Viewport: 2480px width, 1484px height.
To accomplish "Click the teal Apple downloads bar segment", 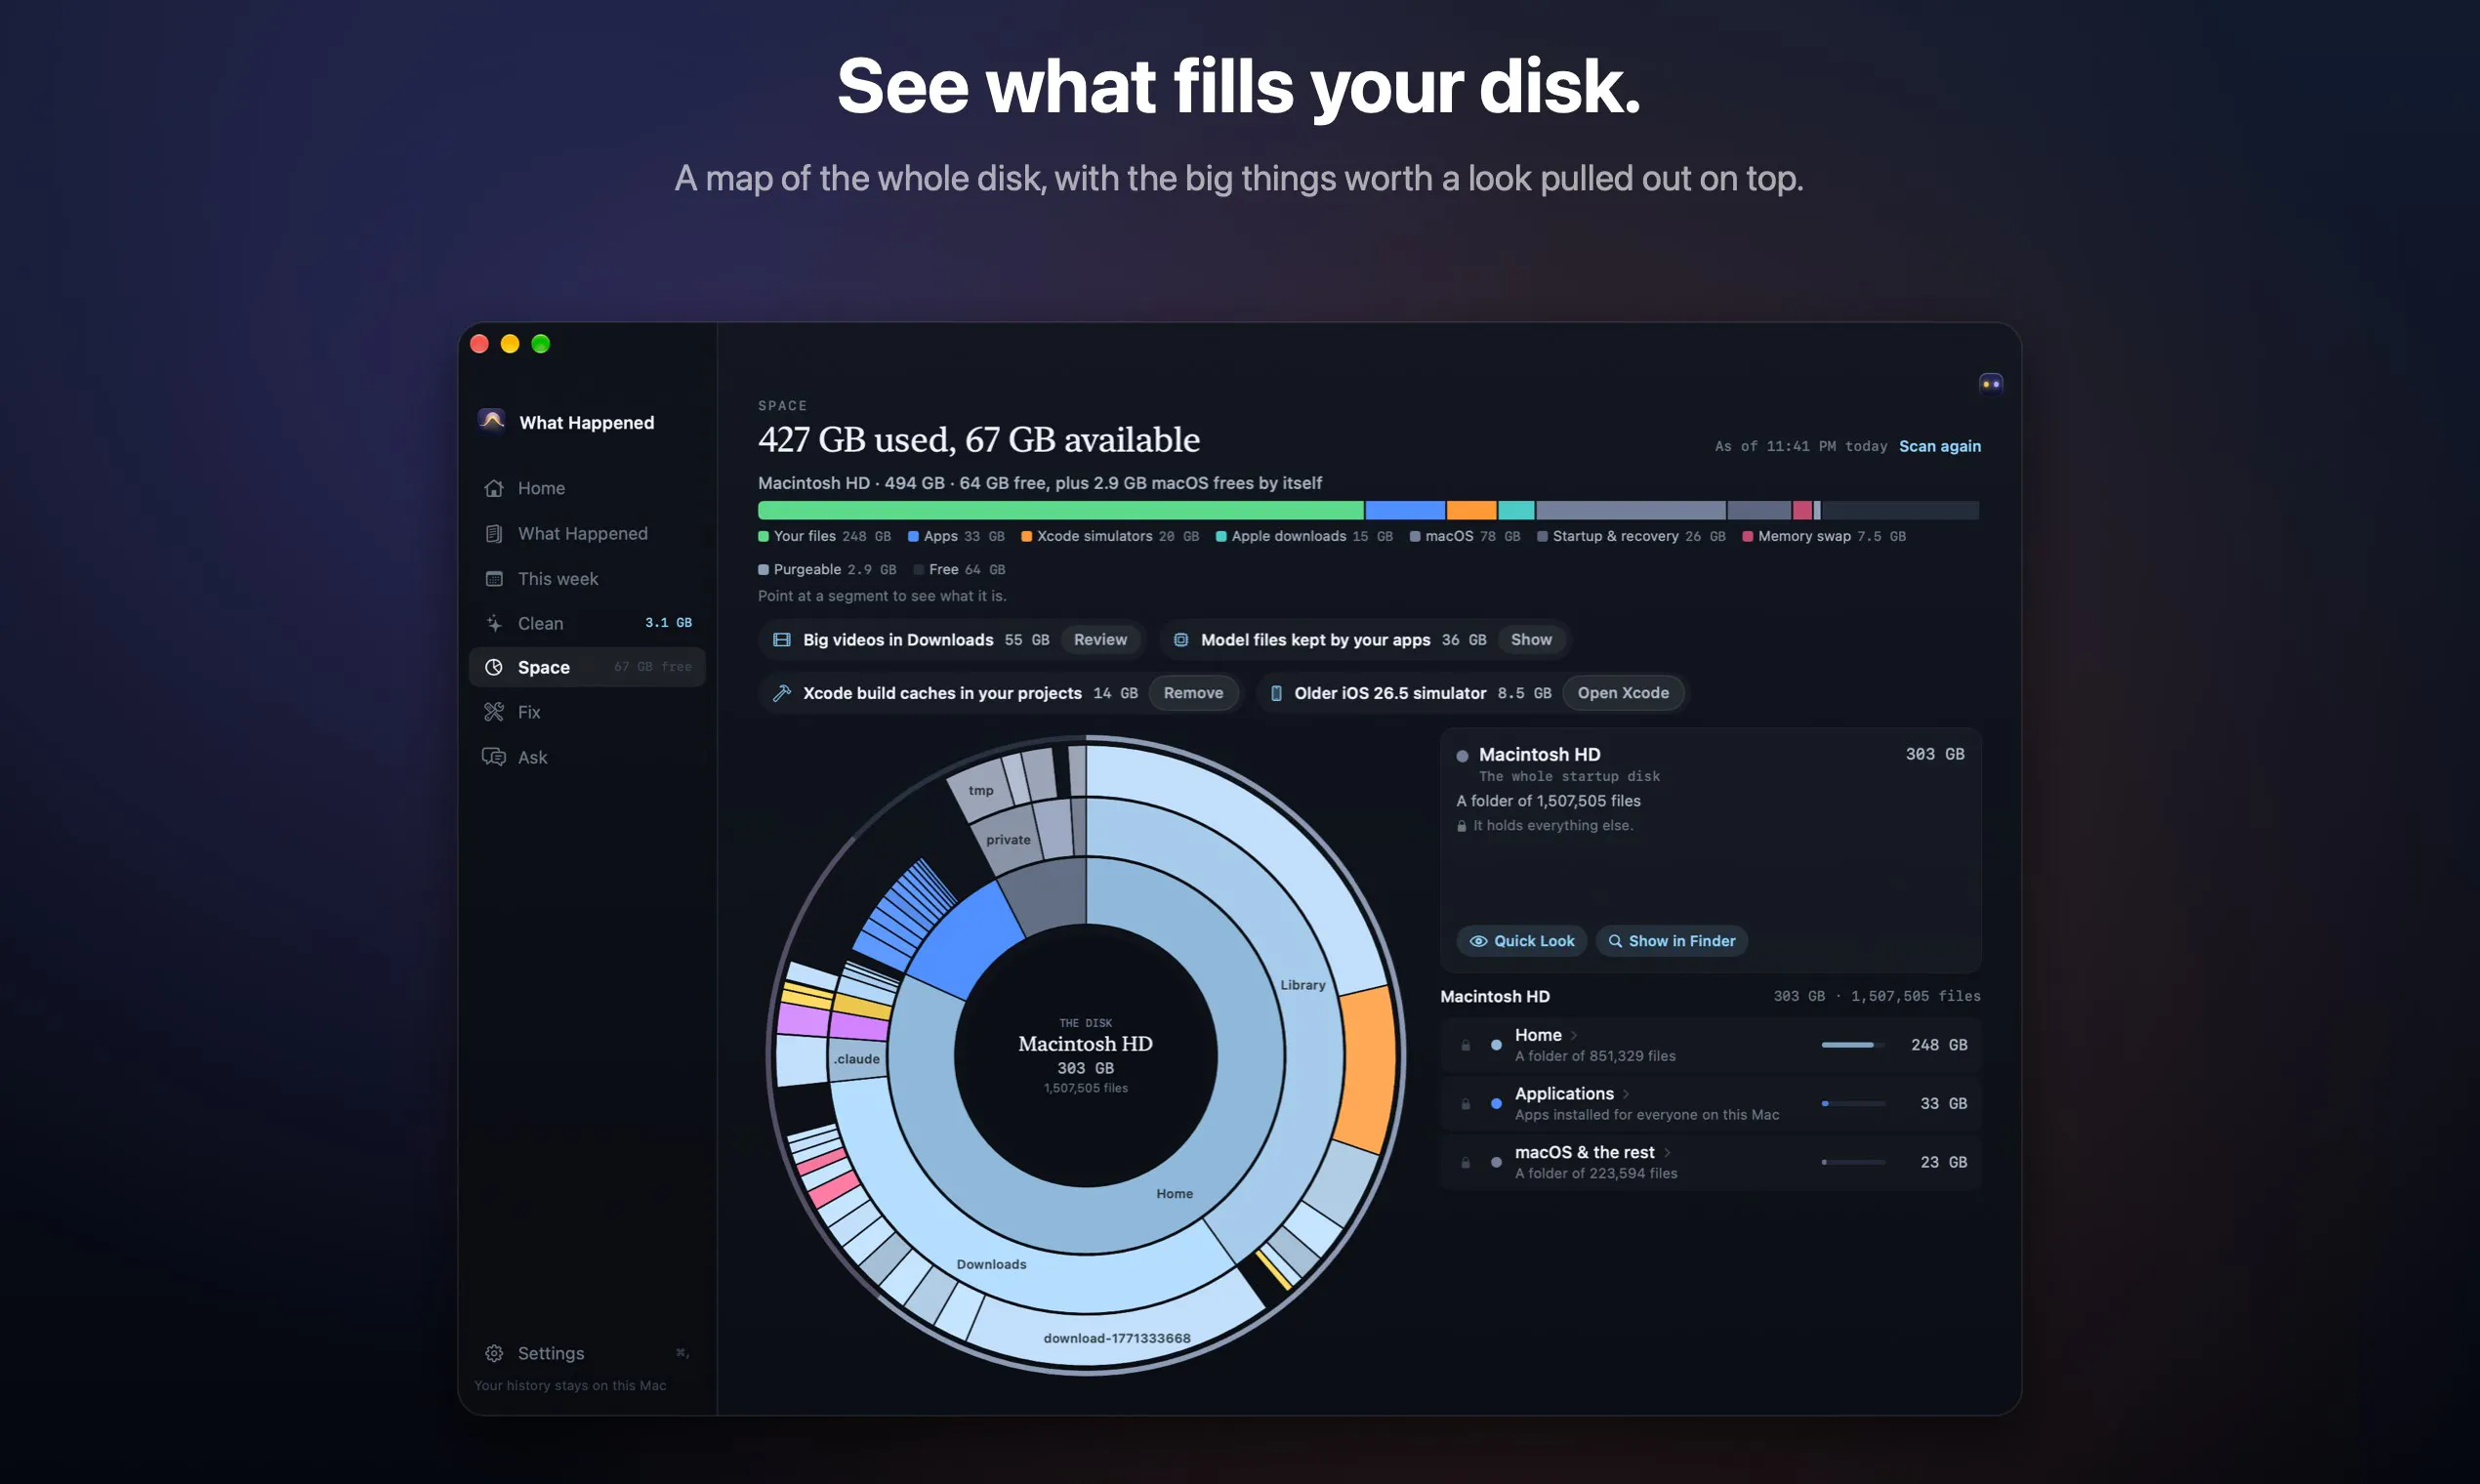I will [x=1516, y=510].
